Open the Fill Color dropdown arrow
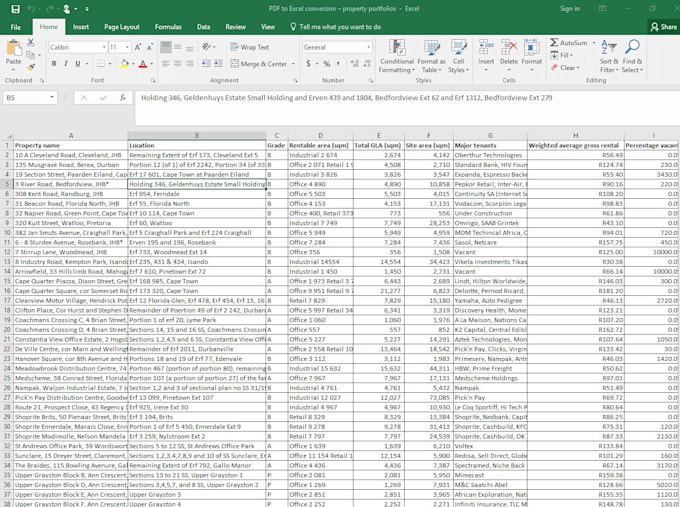 pyautogui.click(x=133, y=64)
